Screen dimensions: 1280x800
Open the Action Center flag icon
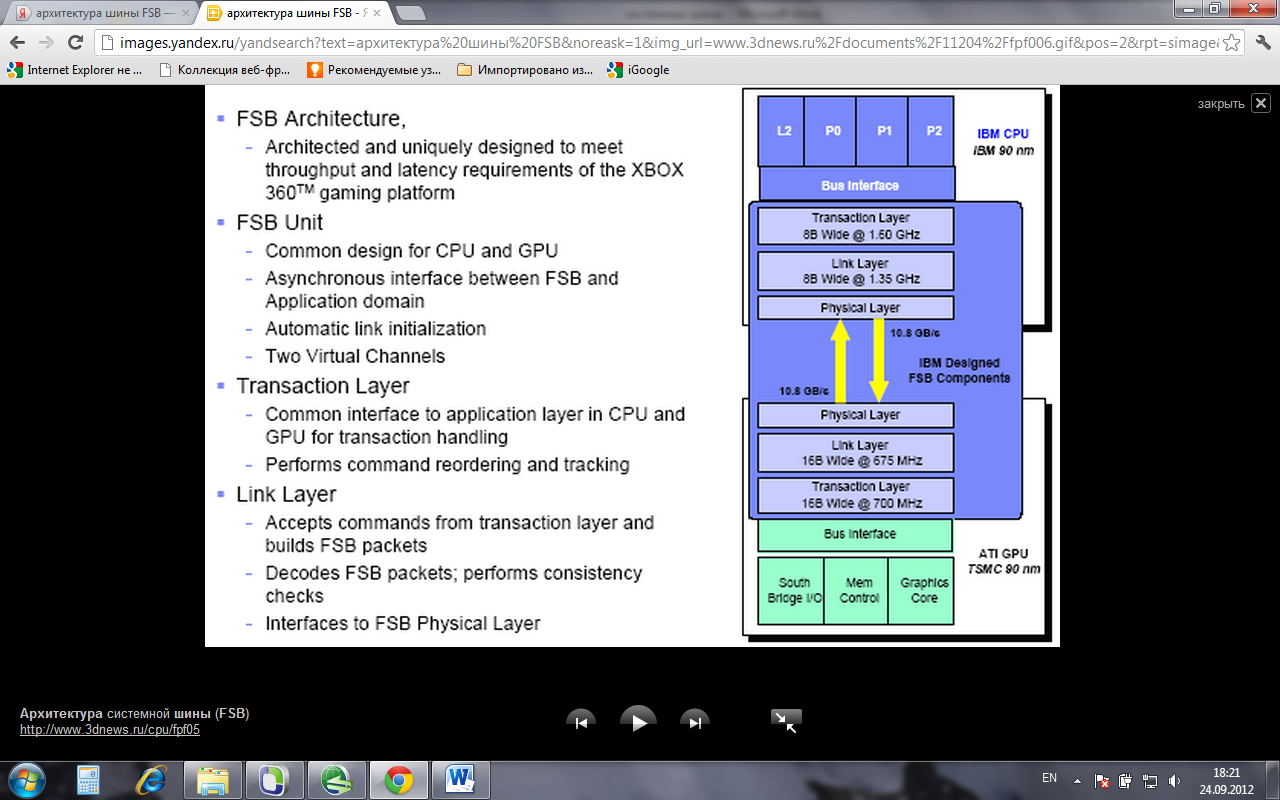[x=1102, y=780]
